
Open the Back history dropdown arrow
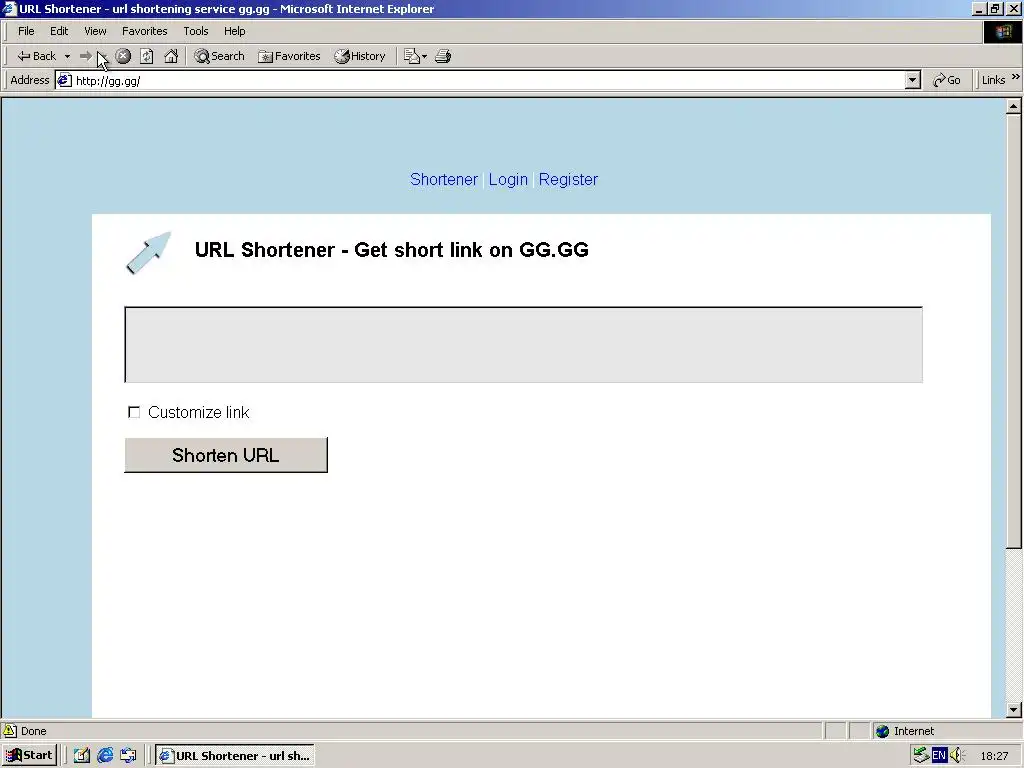(x=67, y=56)
